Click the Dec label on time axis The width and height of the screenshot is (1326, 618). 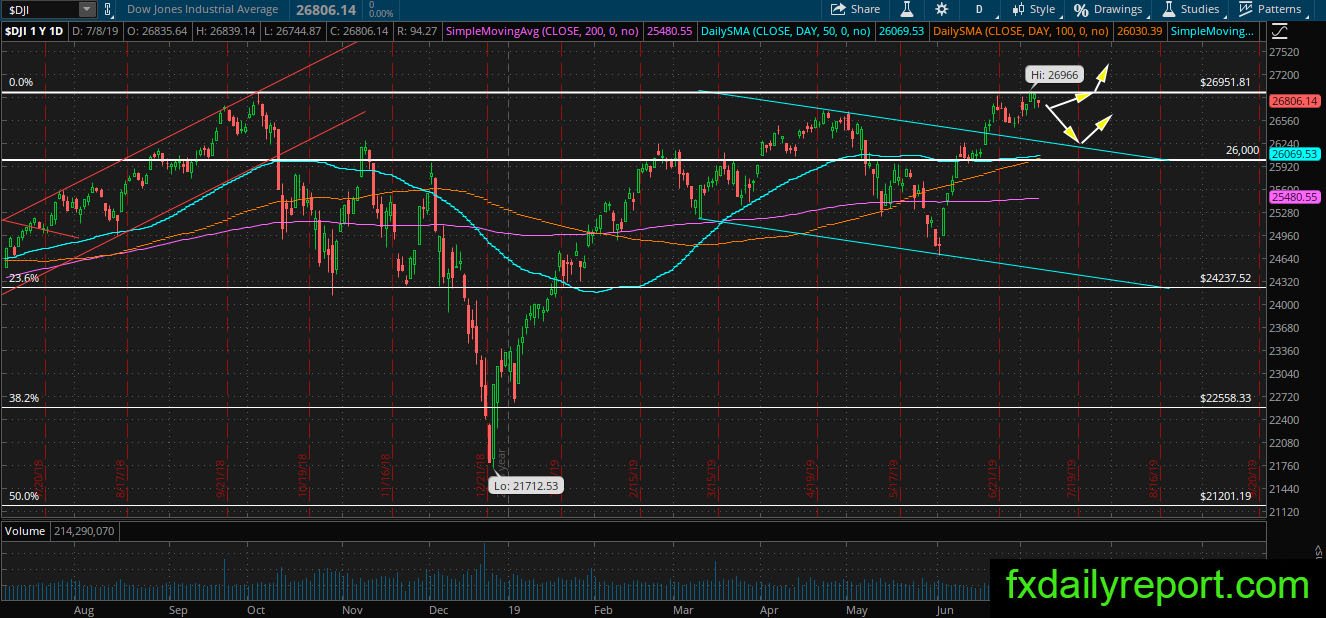438,608
